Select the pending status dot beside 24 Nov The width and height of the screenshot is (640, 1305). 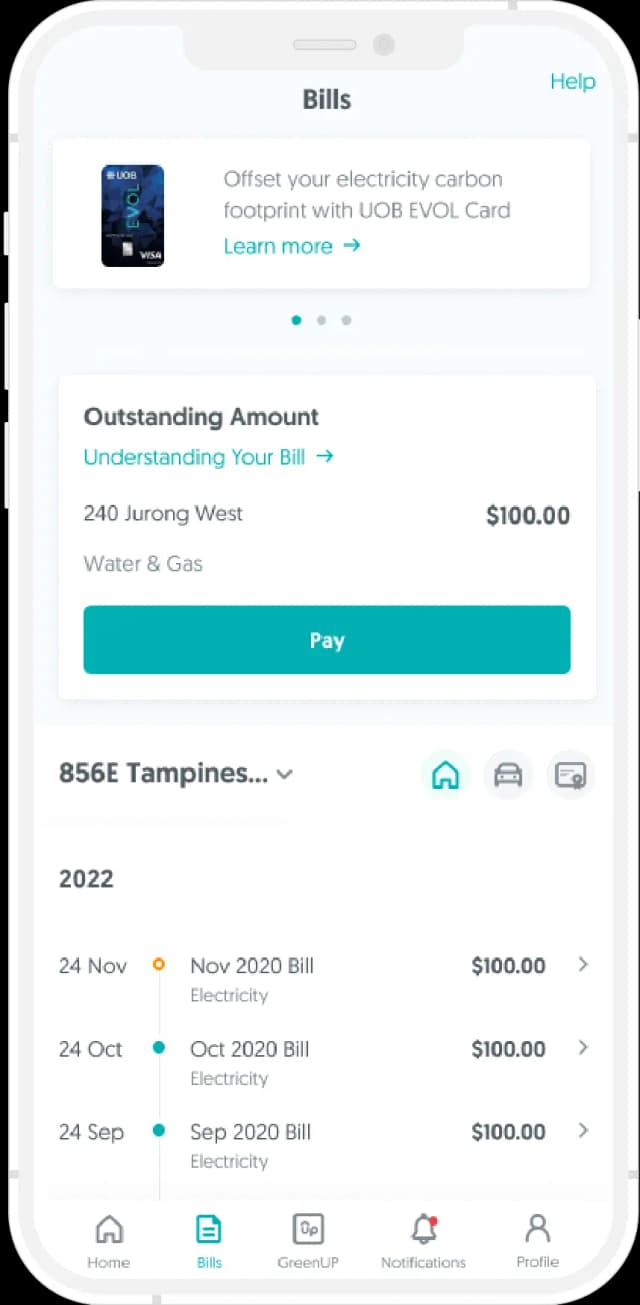pyautogui.click(x=159, y=964)
